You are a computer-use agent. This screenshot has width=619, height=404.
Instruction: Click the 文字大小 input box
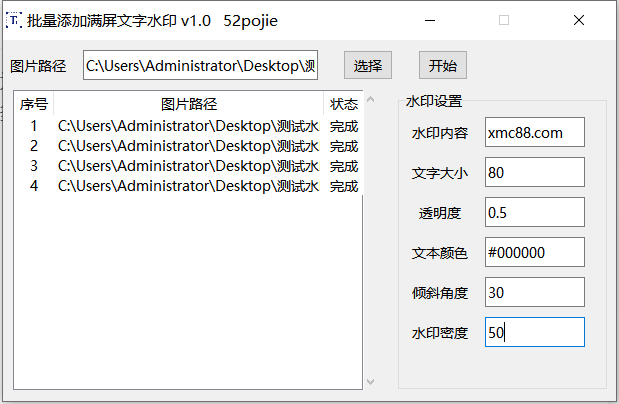pyautogui.click(x=534, y=173)
